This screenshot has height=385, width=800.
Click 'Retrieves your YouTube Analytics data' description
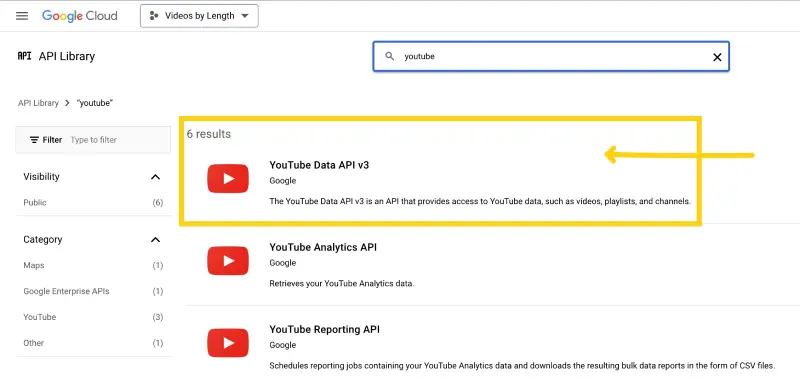point(342,284)
